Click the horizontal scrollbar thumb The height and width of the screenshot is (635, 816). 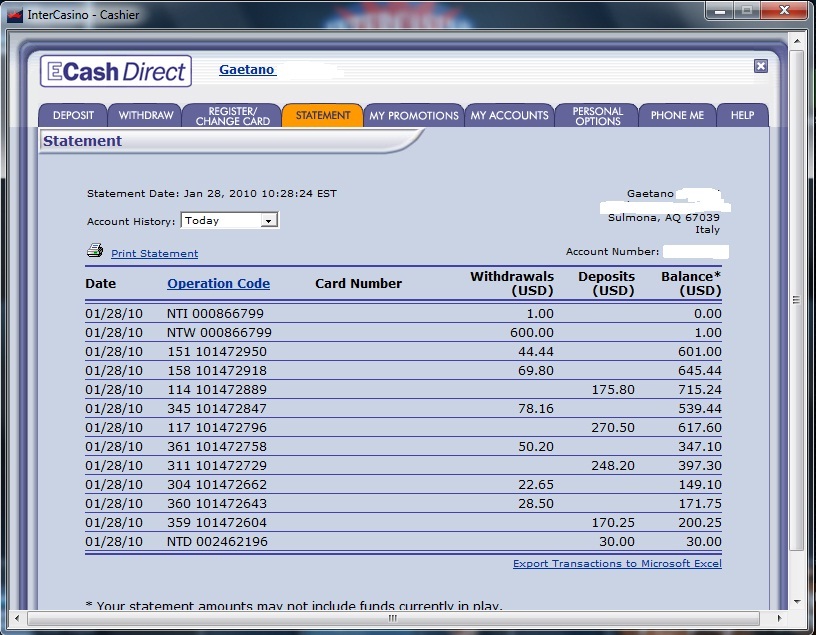coord(393,618)
